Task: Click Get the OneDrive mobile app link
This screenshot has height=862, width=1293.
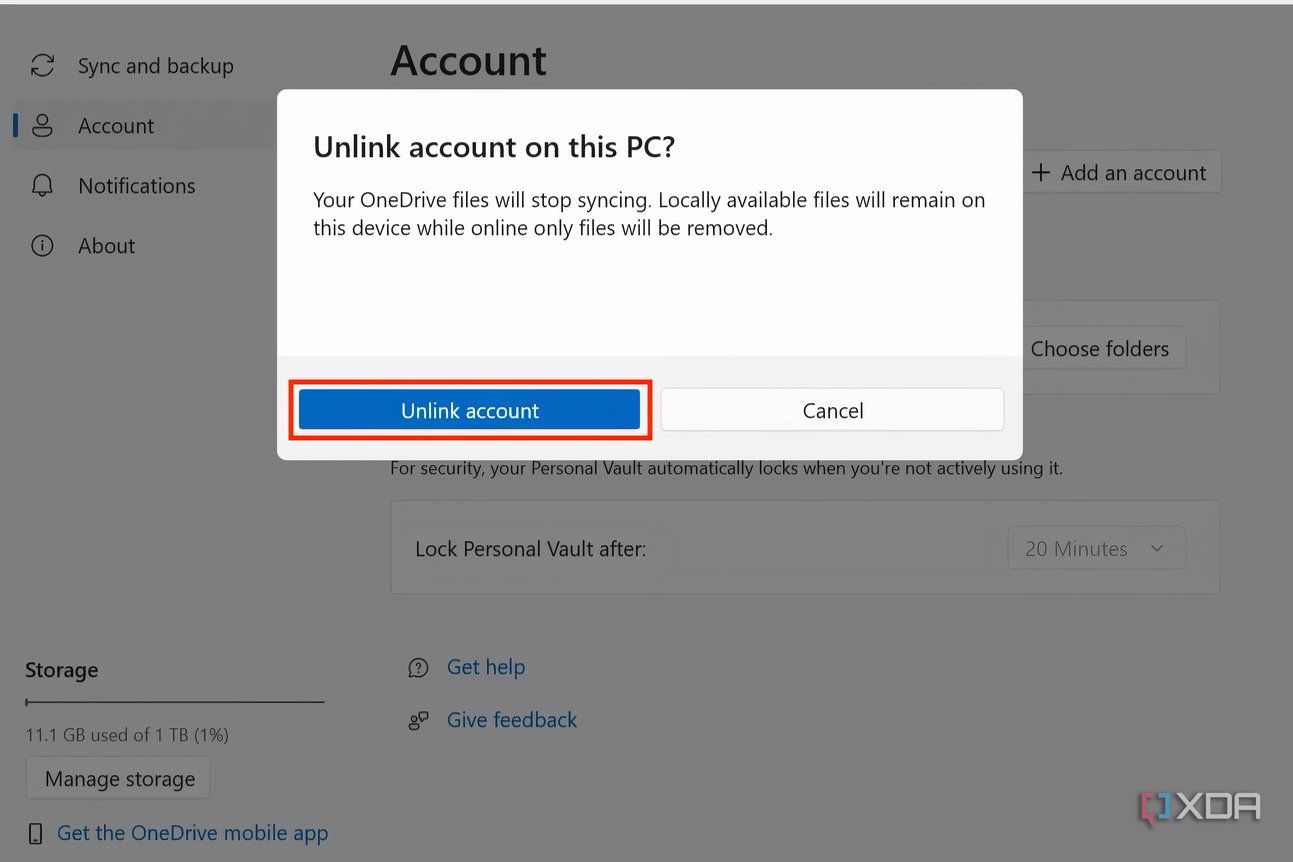Action: (192, 832)
